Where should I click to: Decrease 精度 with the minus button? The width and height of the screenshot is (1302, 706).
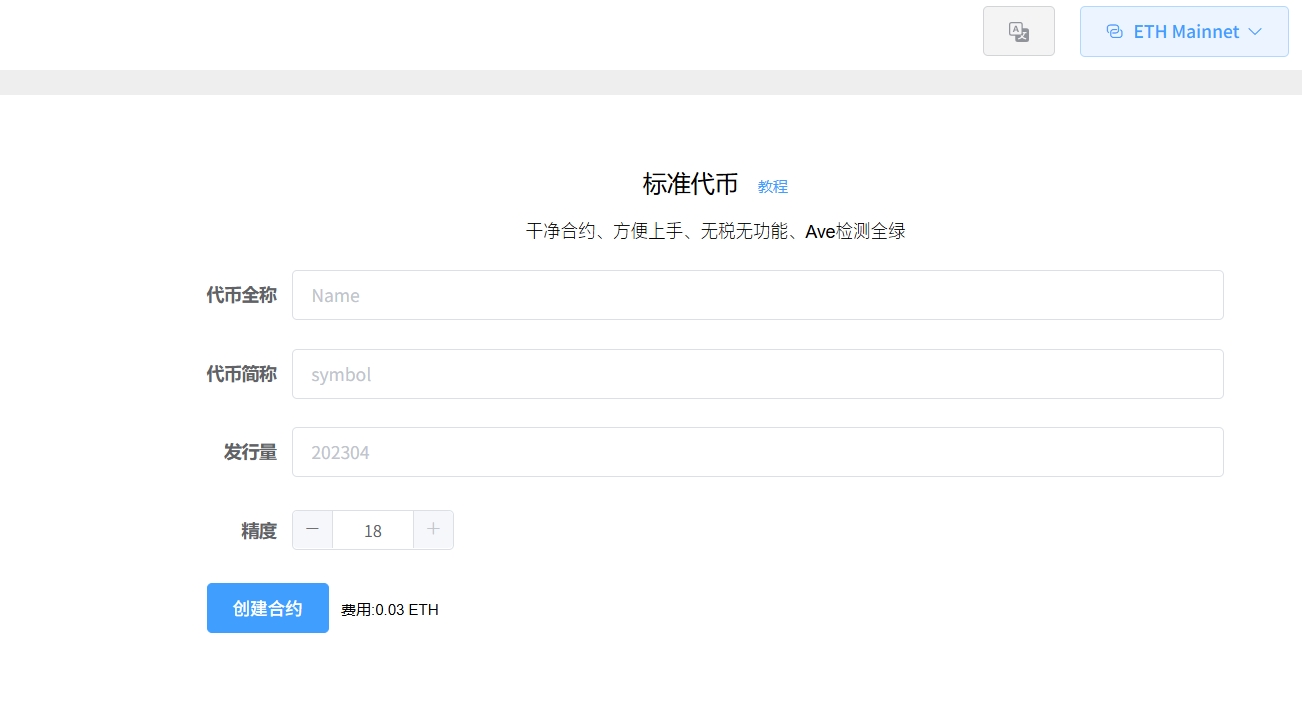312,530
